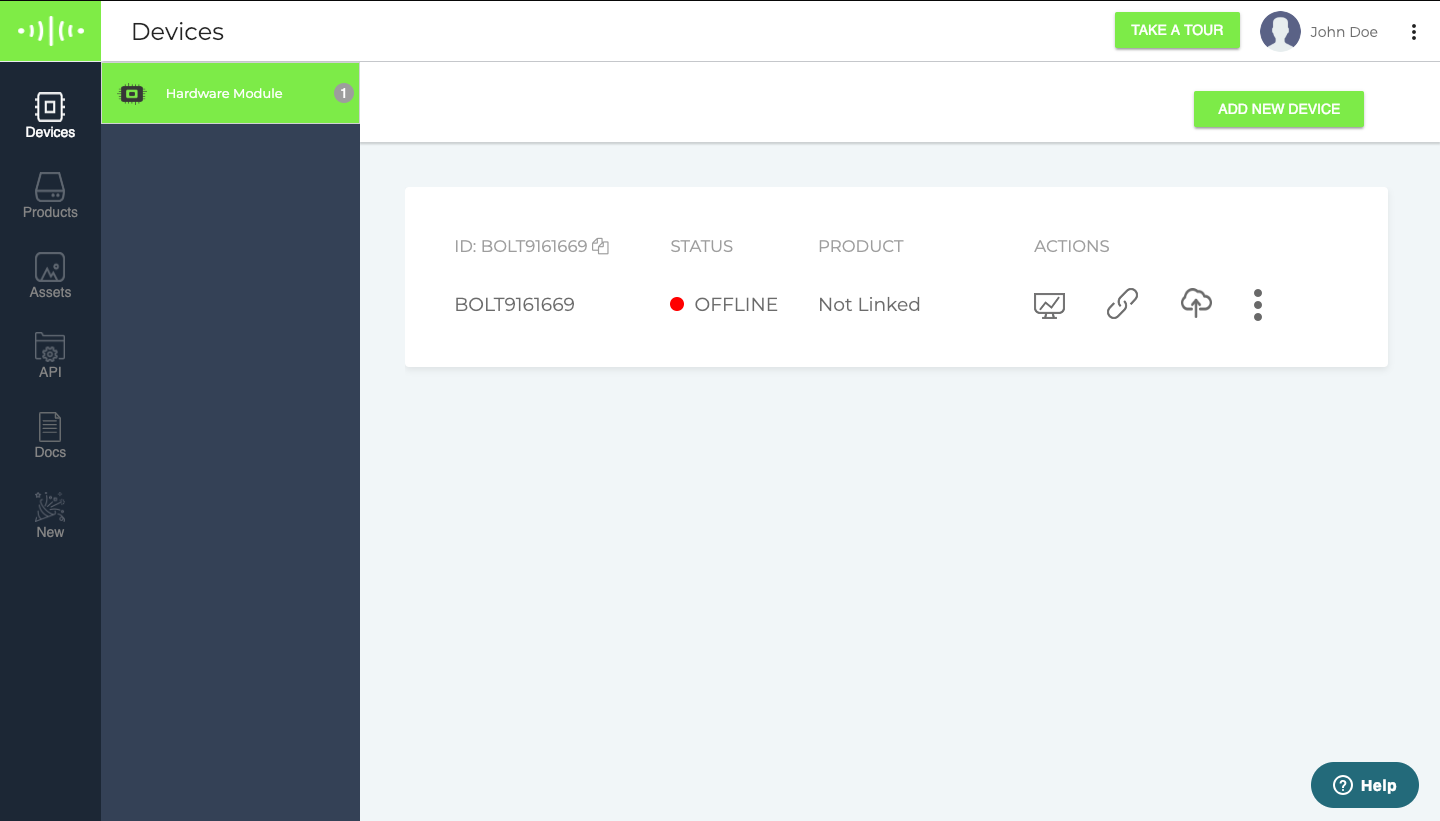
Task: Open the Help widget
Action: tap(1365, 785)
